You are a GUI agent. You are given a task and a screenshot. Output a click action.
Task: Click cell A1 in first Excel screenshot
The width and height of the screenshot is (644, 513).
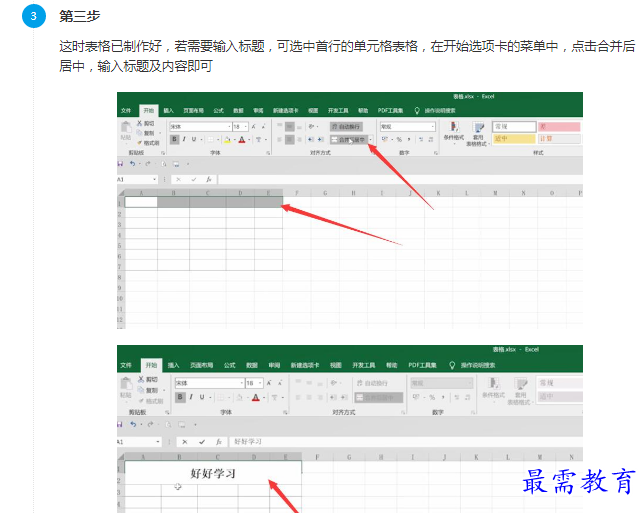pyautogui.click(x=141, y=202)
